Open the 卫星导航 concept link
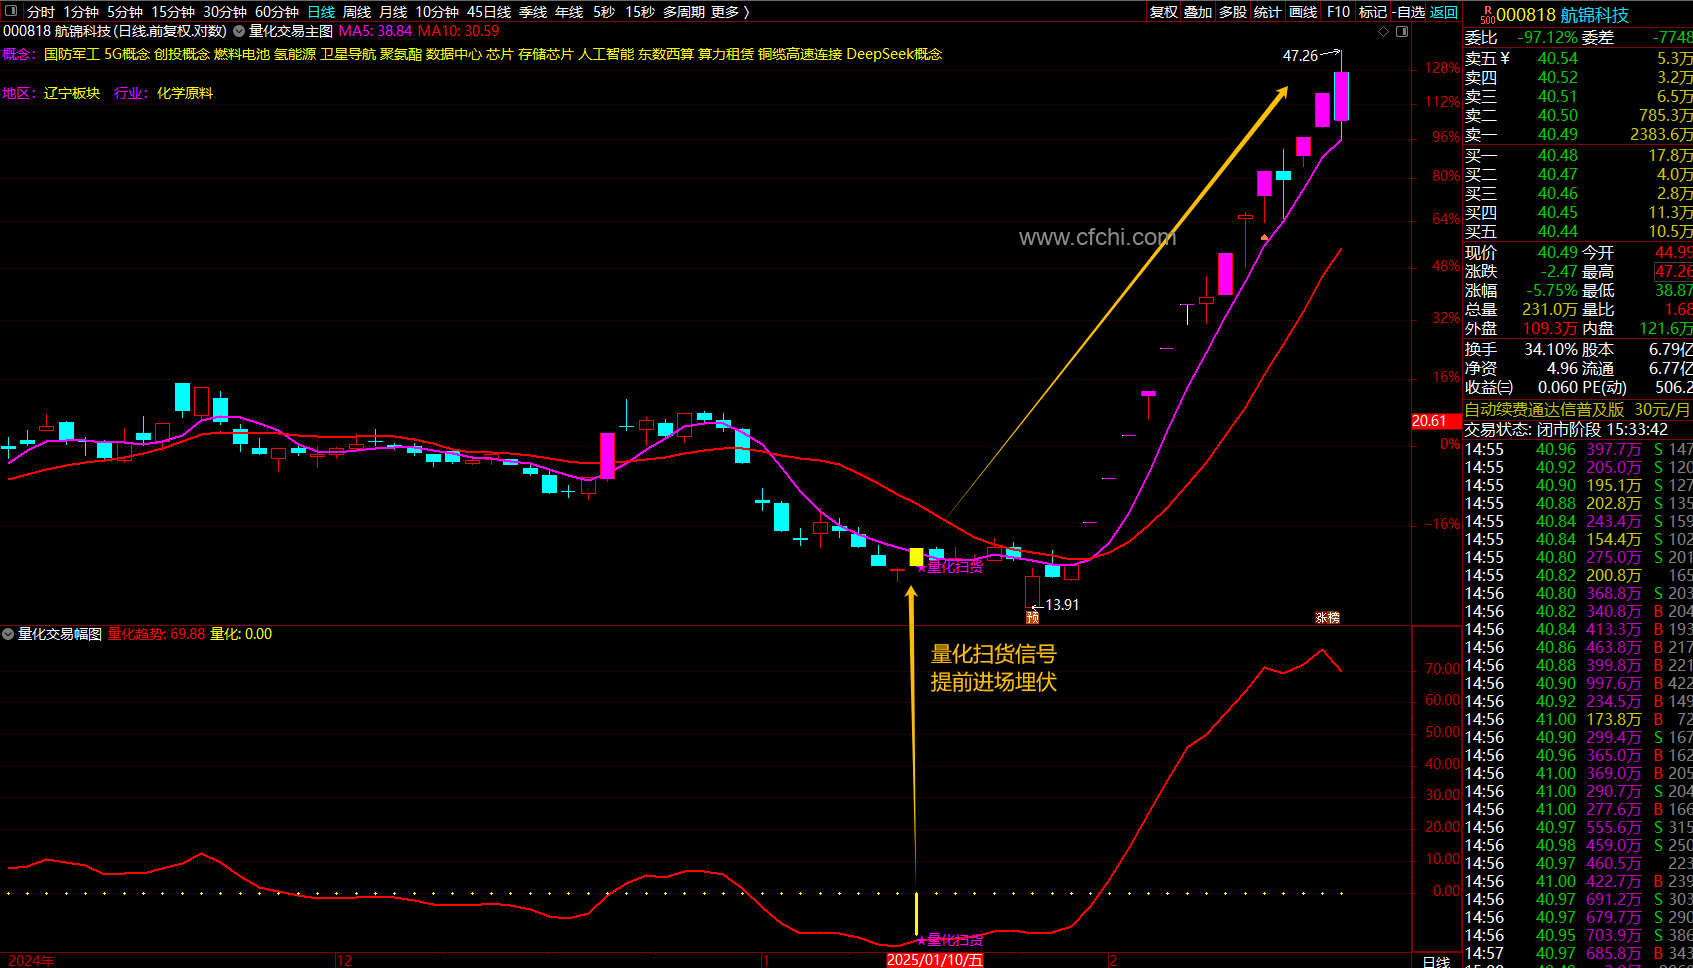 point(348,54)
